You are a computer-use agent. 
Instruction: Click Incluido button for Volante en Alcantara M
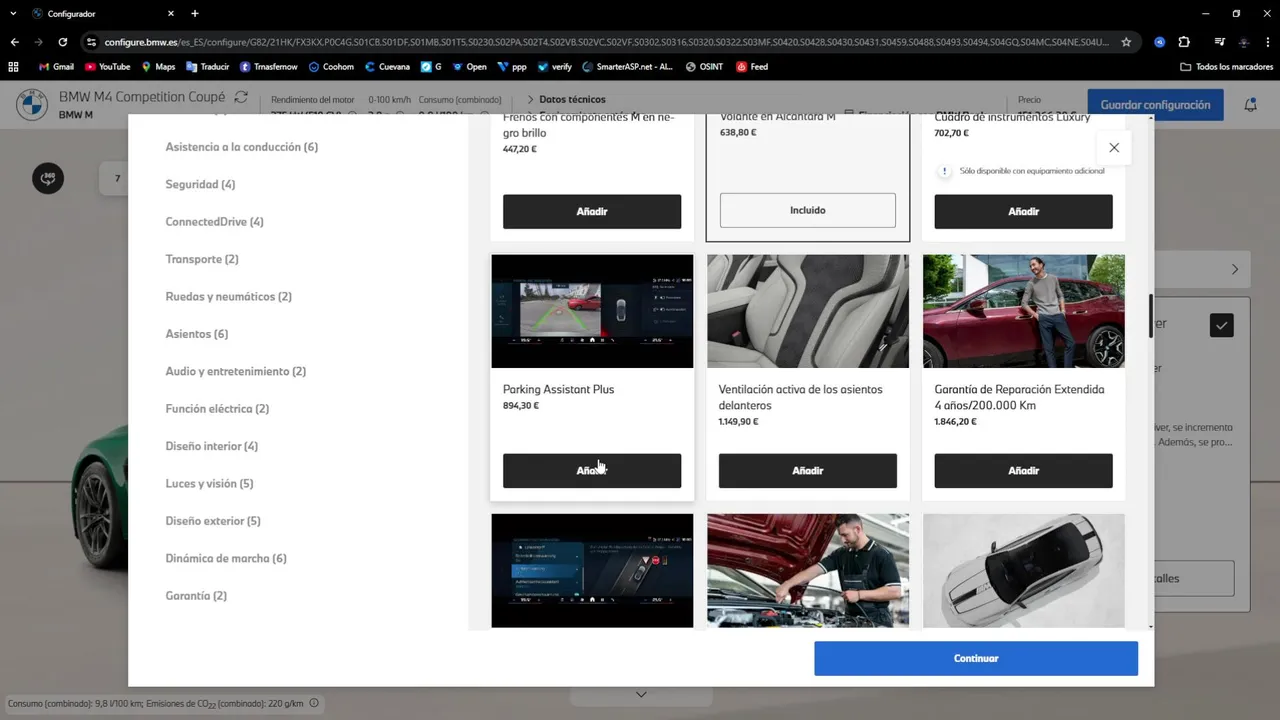click(808, 211)
